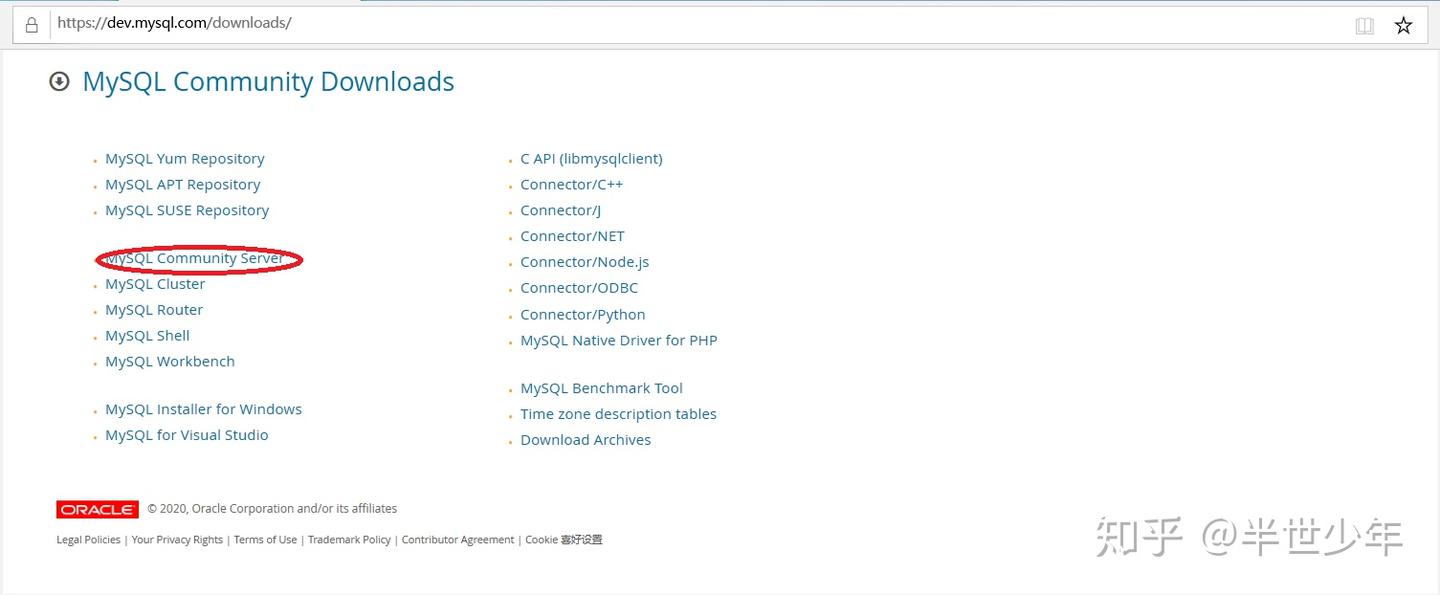The image size is (1440, 595).
Task: Open C API (libmysqlclient) link
Action: (591, 159)
